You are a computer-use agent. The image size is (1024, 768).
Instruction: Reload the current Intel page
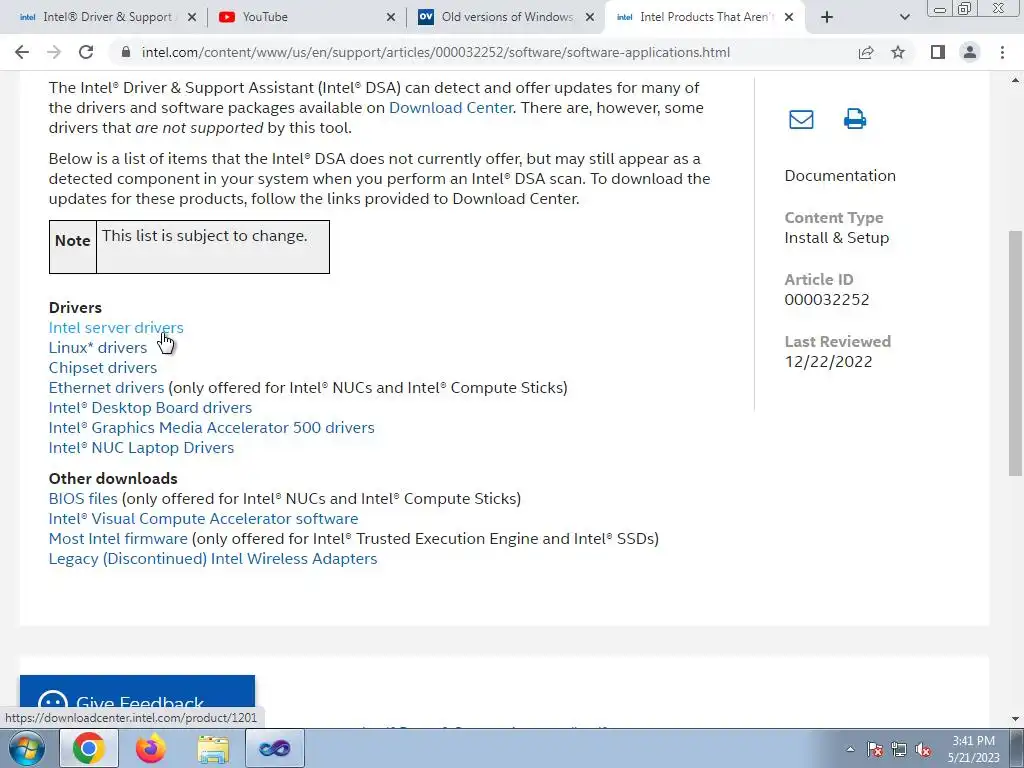point(86,52)
